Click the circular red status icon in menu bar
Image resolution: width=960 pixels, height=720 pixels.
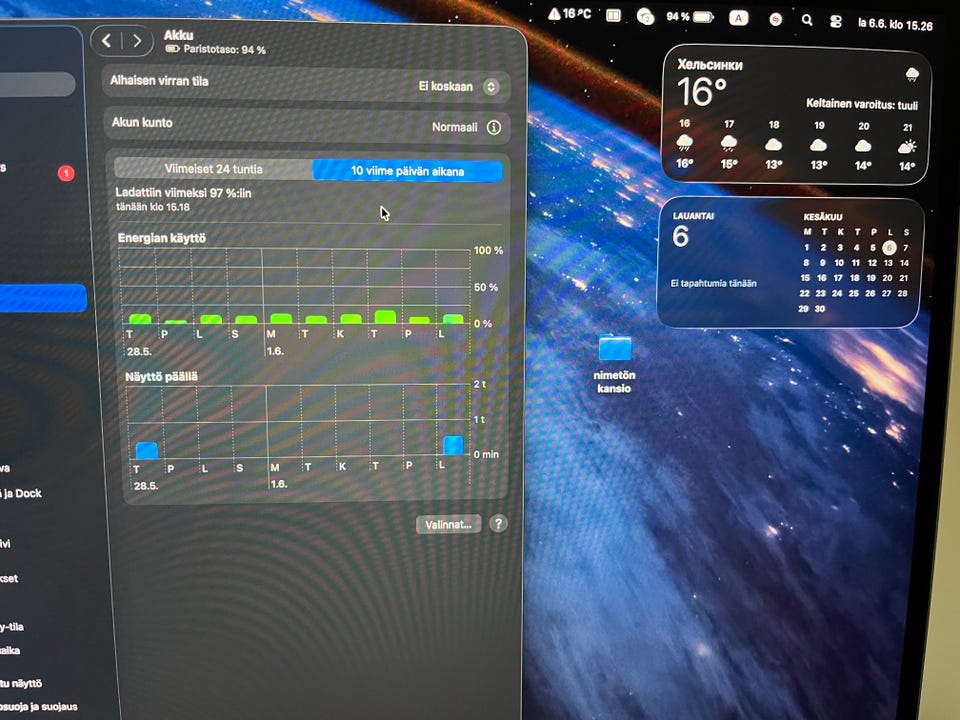click(x=775, y=19)
